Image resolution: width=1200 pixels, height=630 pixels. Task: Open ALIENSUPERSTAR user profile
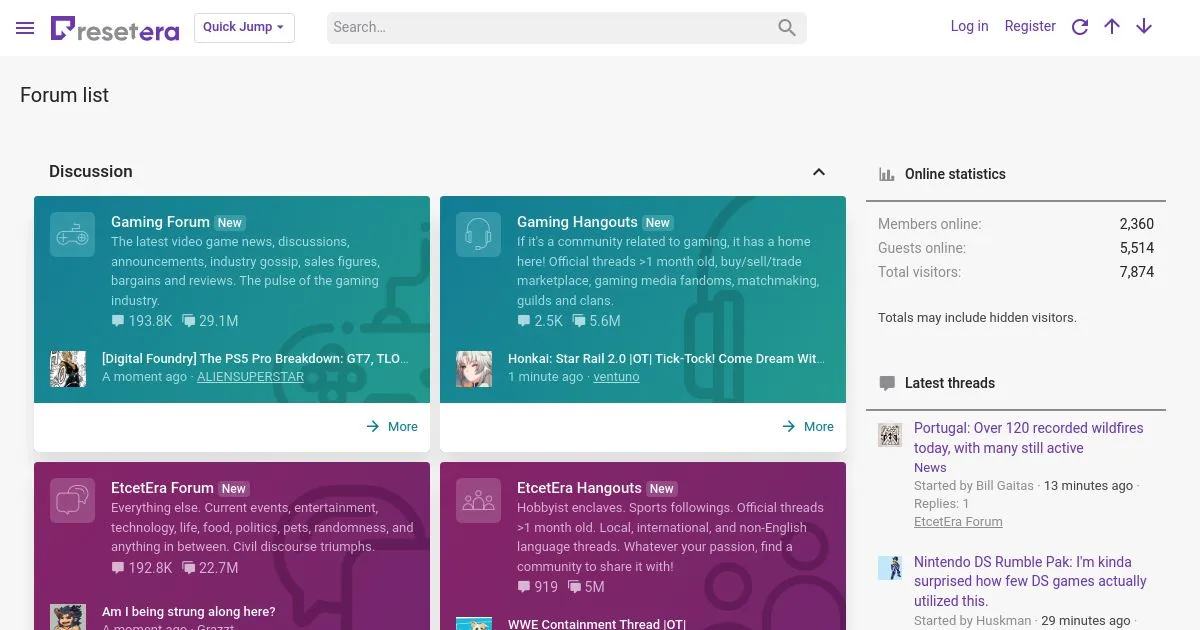pyautogui.click(x=250, y=377)
